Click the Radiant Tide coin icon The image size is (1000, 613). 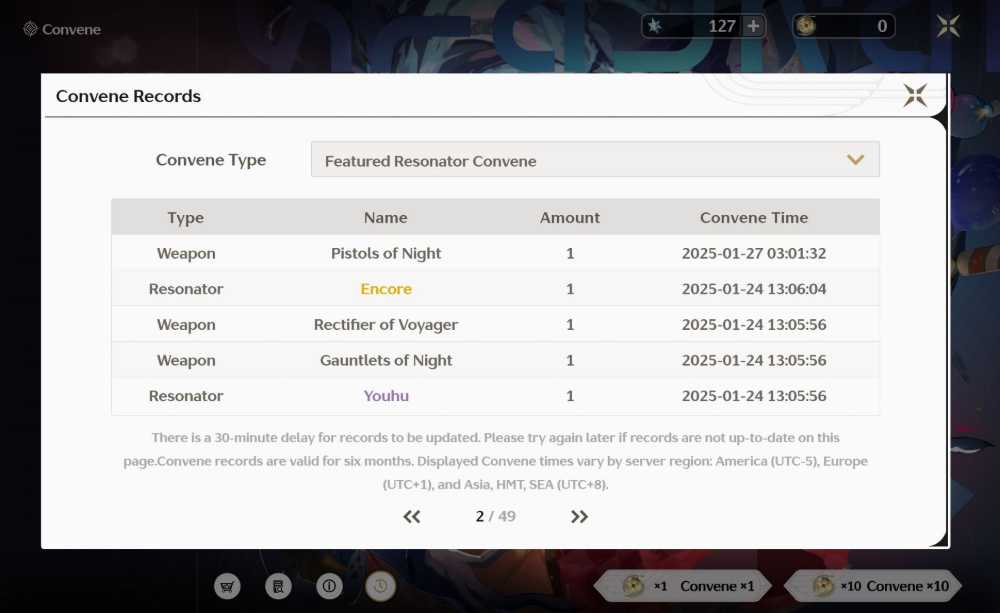[x=806, y=26]
